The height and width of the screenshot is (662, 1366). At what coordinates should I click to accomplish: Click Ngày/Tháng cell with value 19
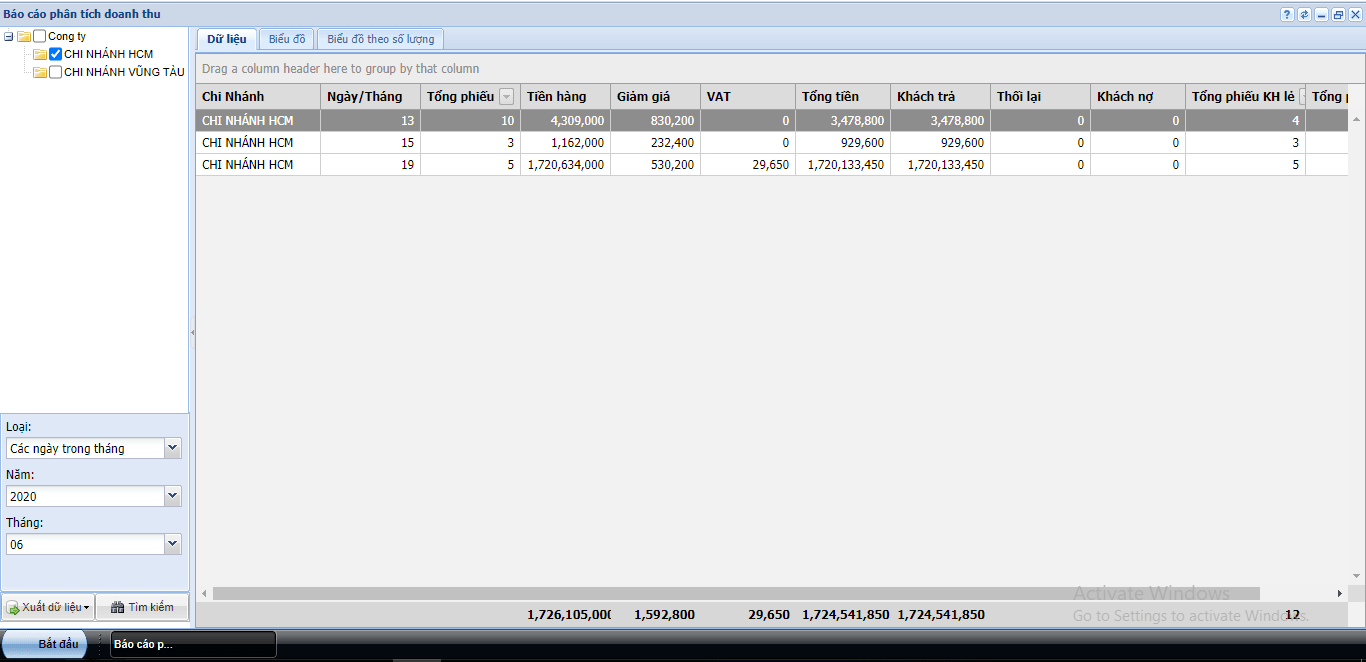coord(370,164)
